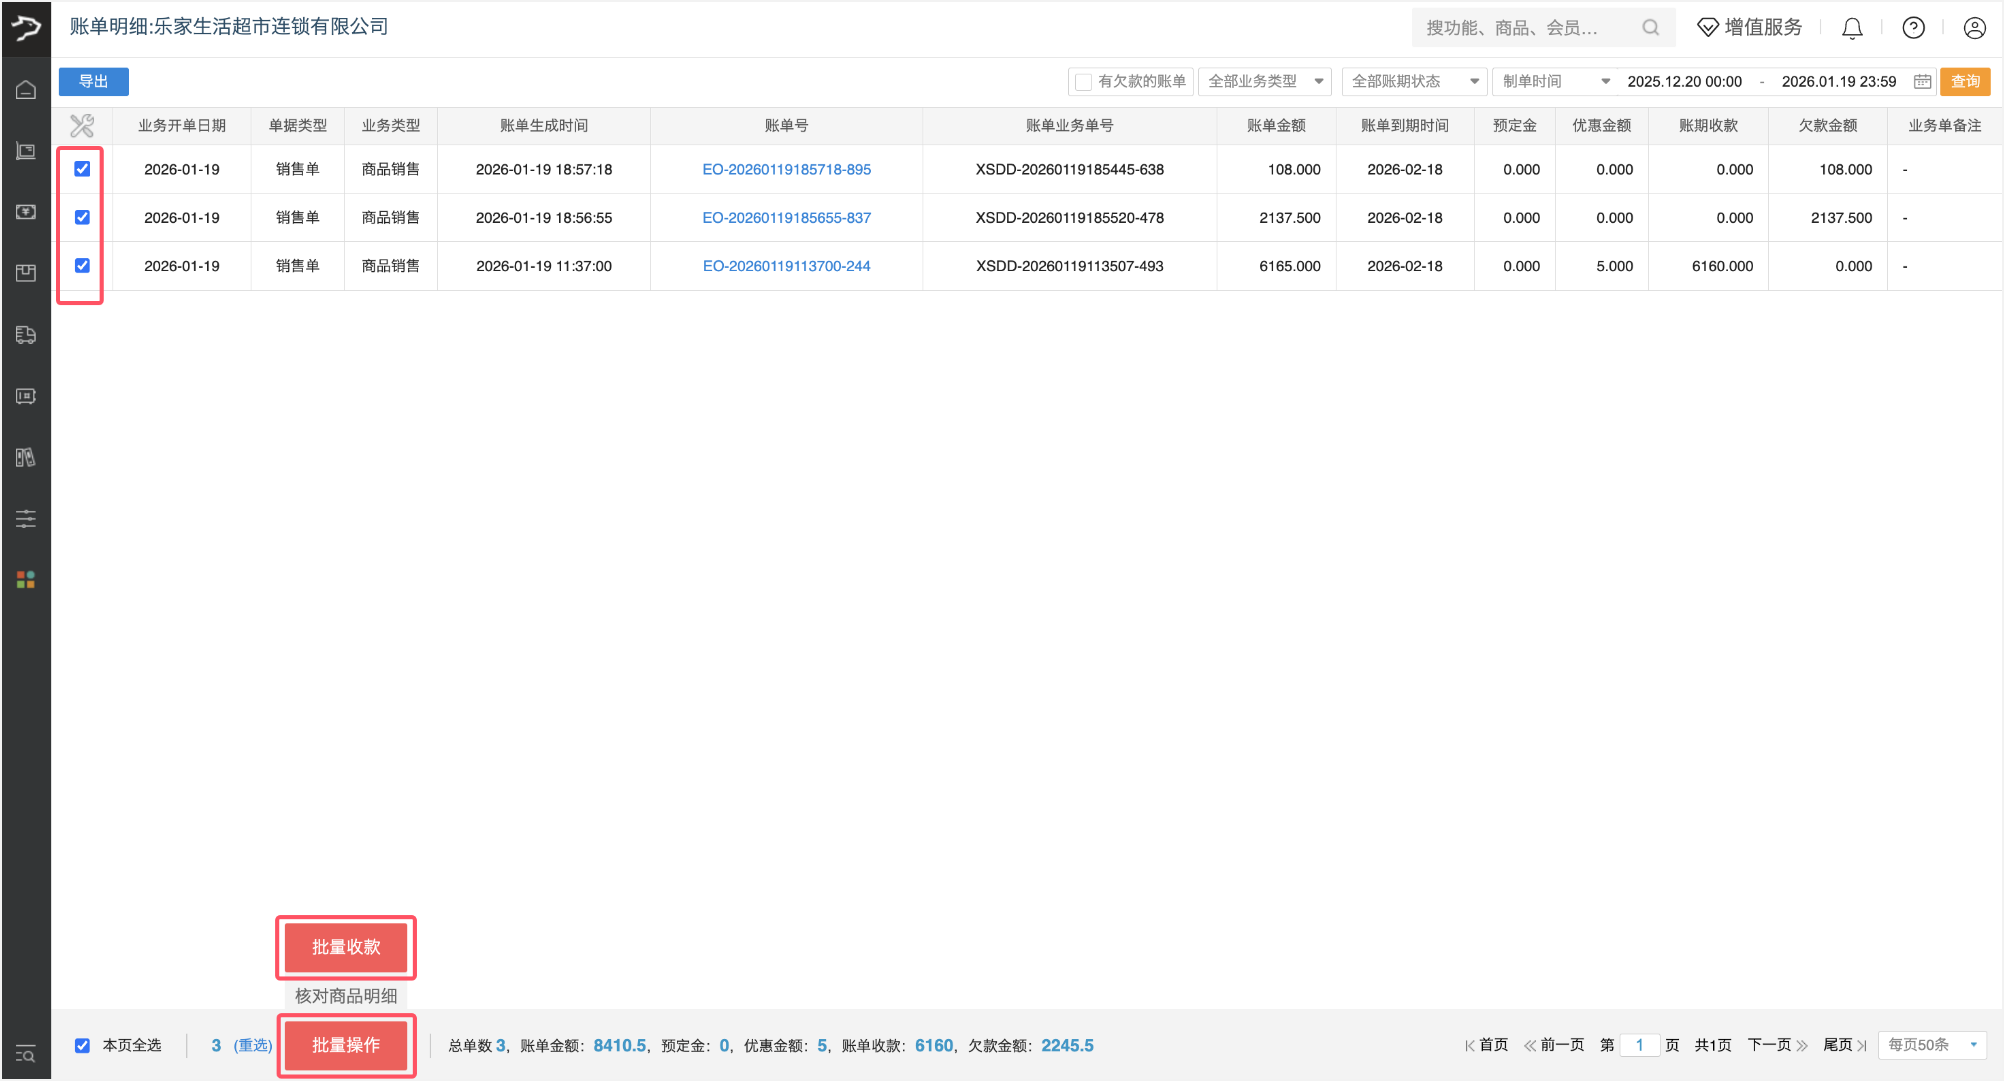Expand the 全部业务类型 dropdown
This screenshot has width=2005, height=1082.
1264,82
